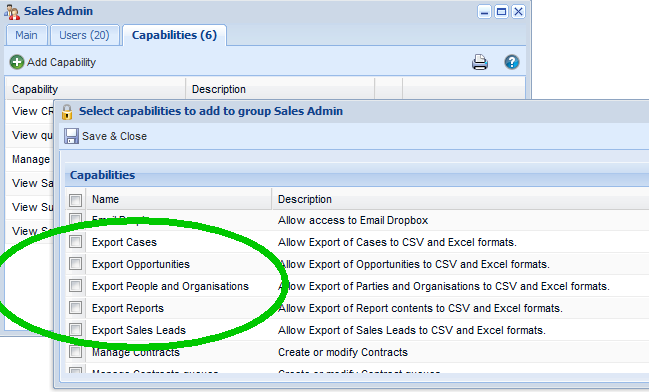The image size is (649, 392).
Task: Click 'Create or modify Contracts' description
Action: (x=343, y=352)
